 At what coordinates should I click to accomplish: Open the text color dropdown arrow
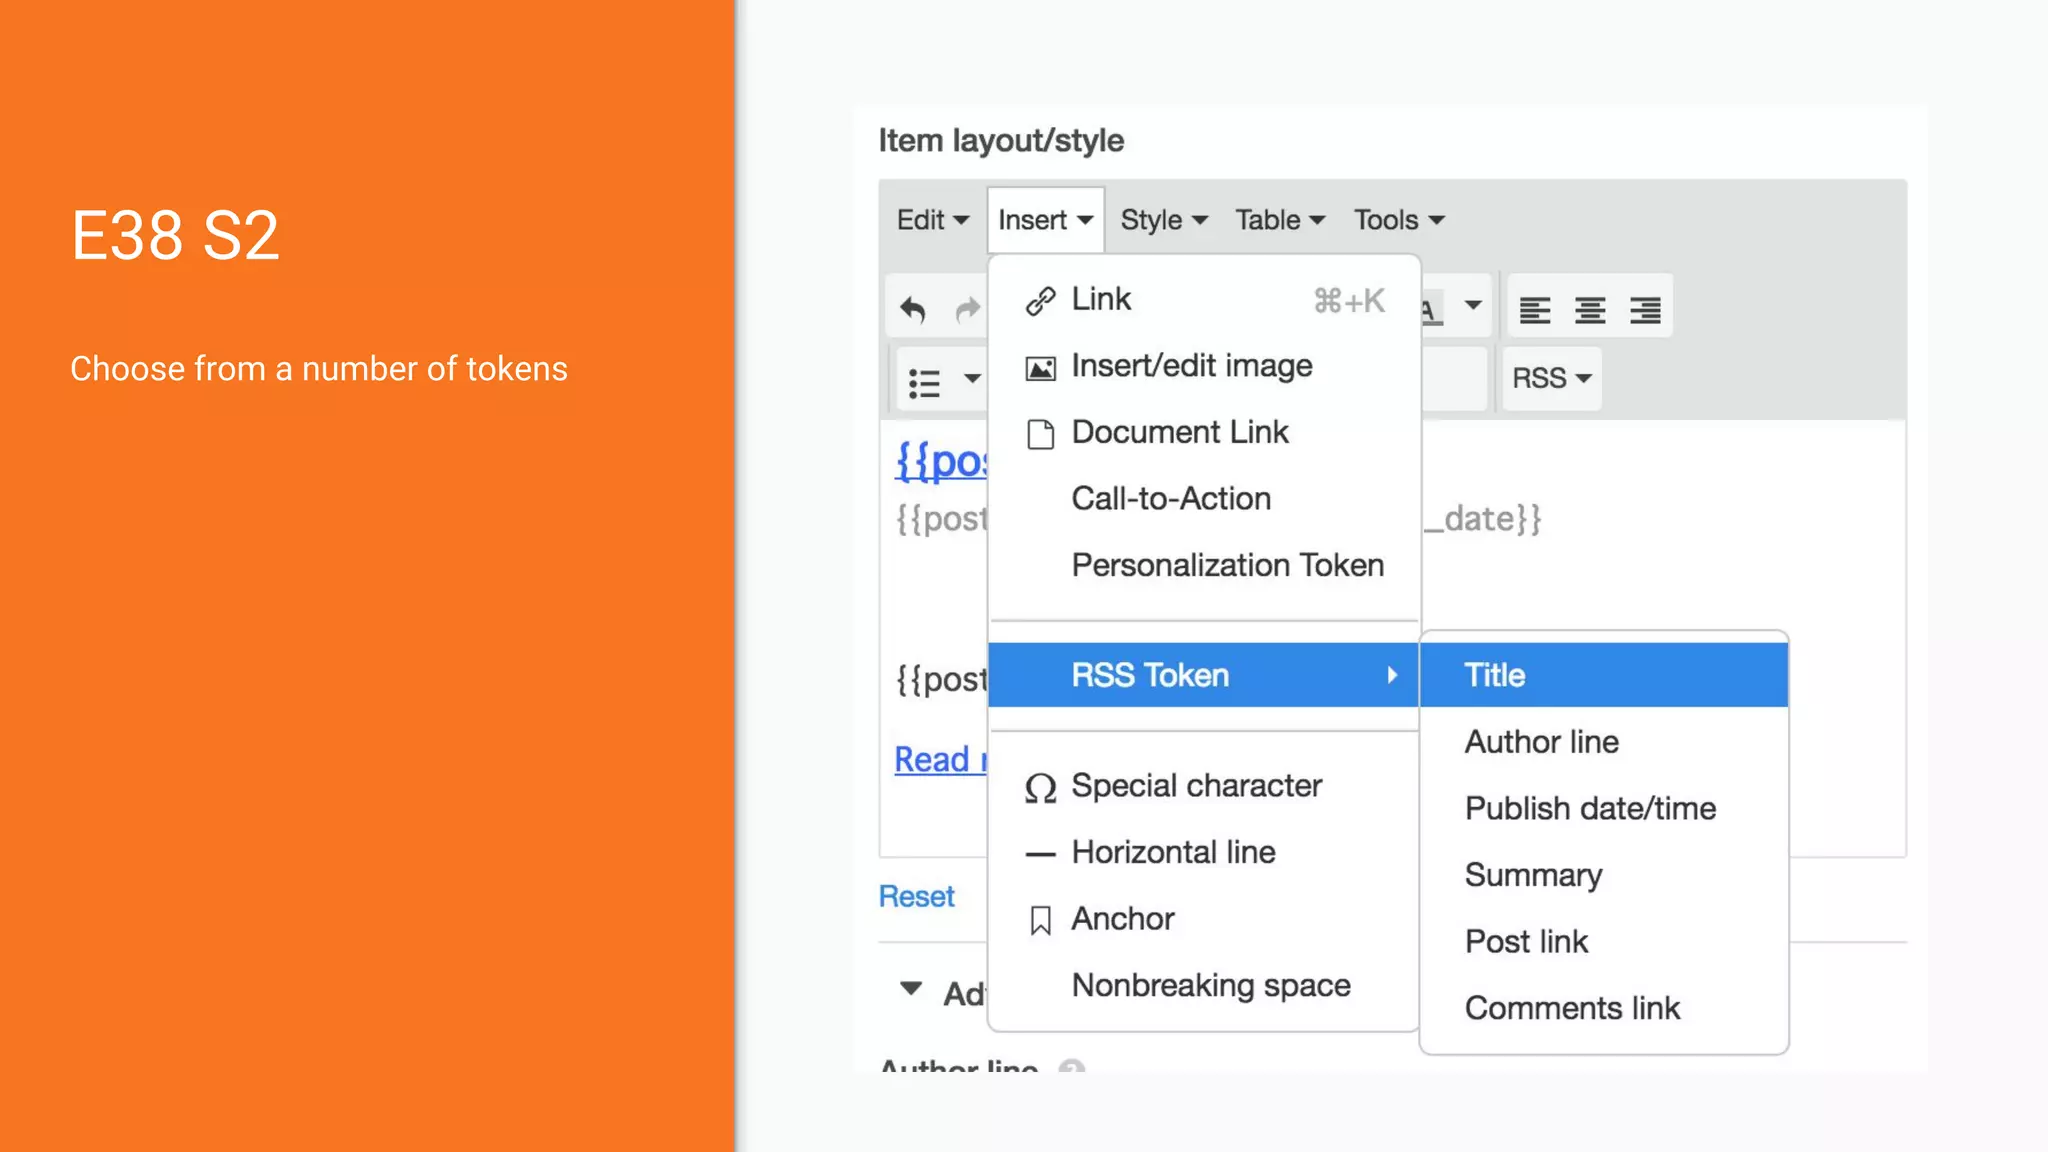[1472, 305]
